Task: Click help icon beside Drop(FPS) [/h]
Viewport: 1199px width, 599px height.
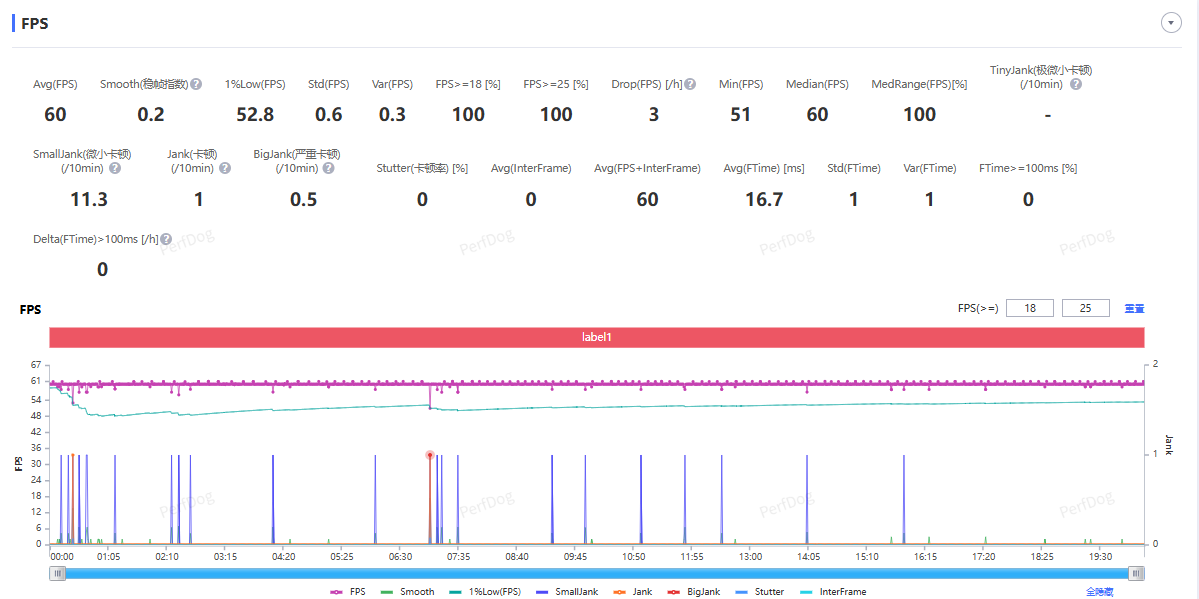Action: point(690,84)
